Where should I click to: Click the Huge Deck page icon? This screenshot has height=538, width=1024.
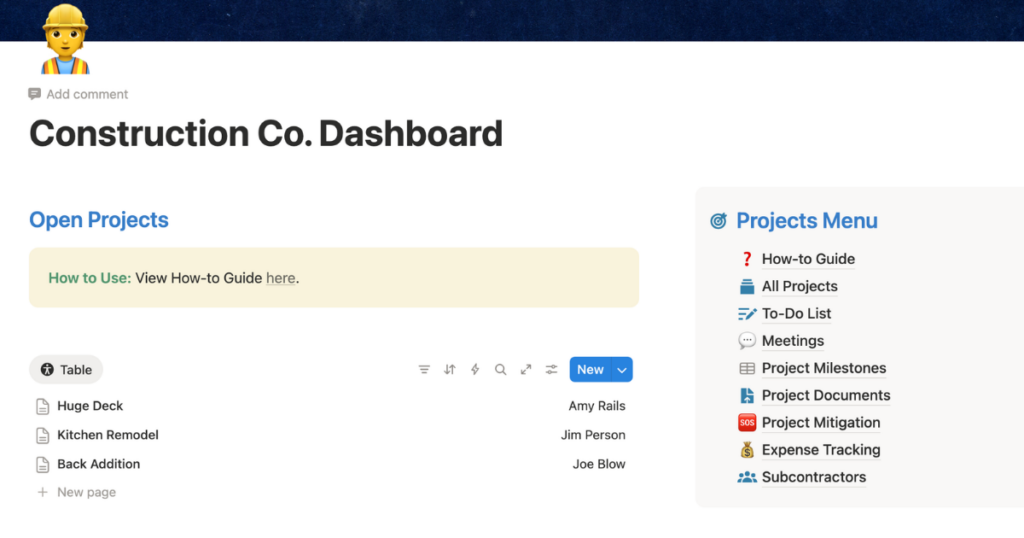click(42, 407)
